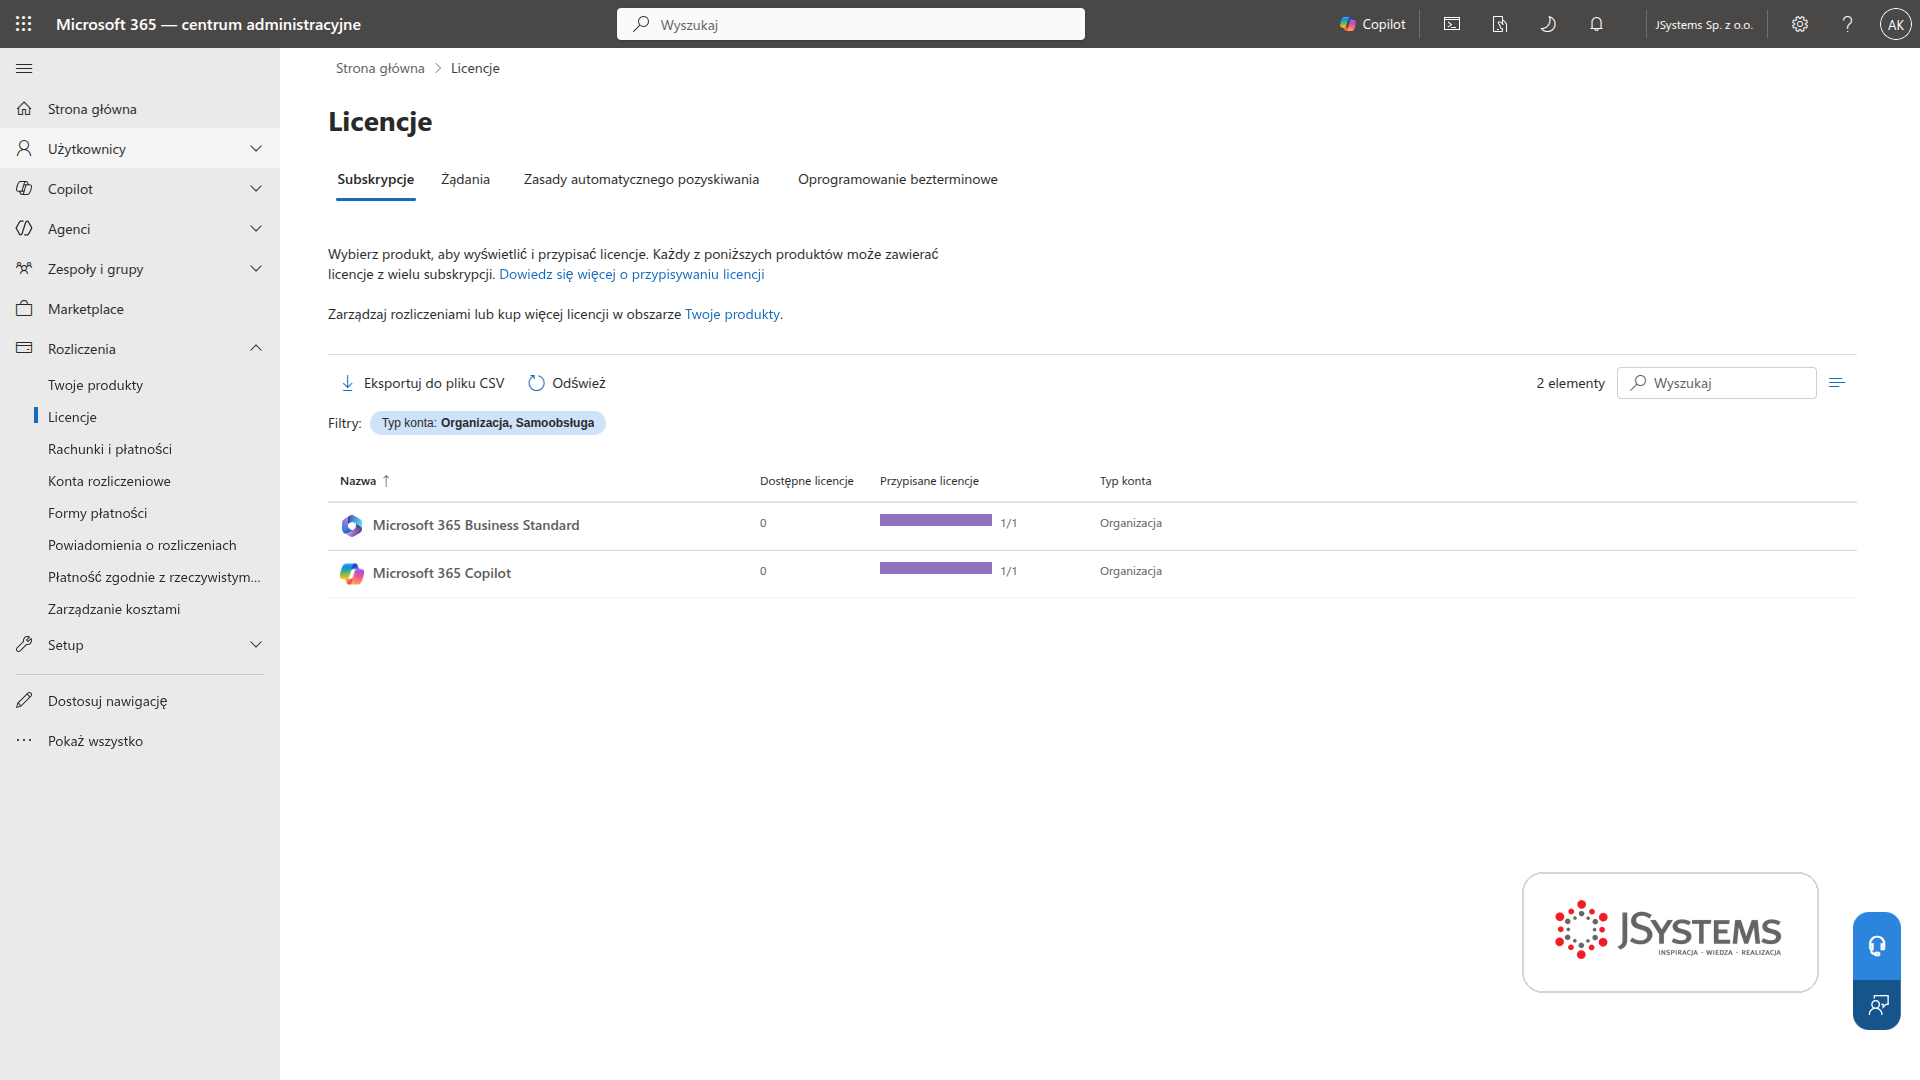Image resolution: width=1920 pixels, height=1080 pixels.
Task: Click the Setup wrench icon
Action: click(24, 644)
